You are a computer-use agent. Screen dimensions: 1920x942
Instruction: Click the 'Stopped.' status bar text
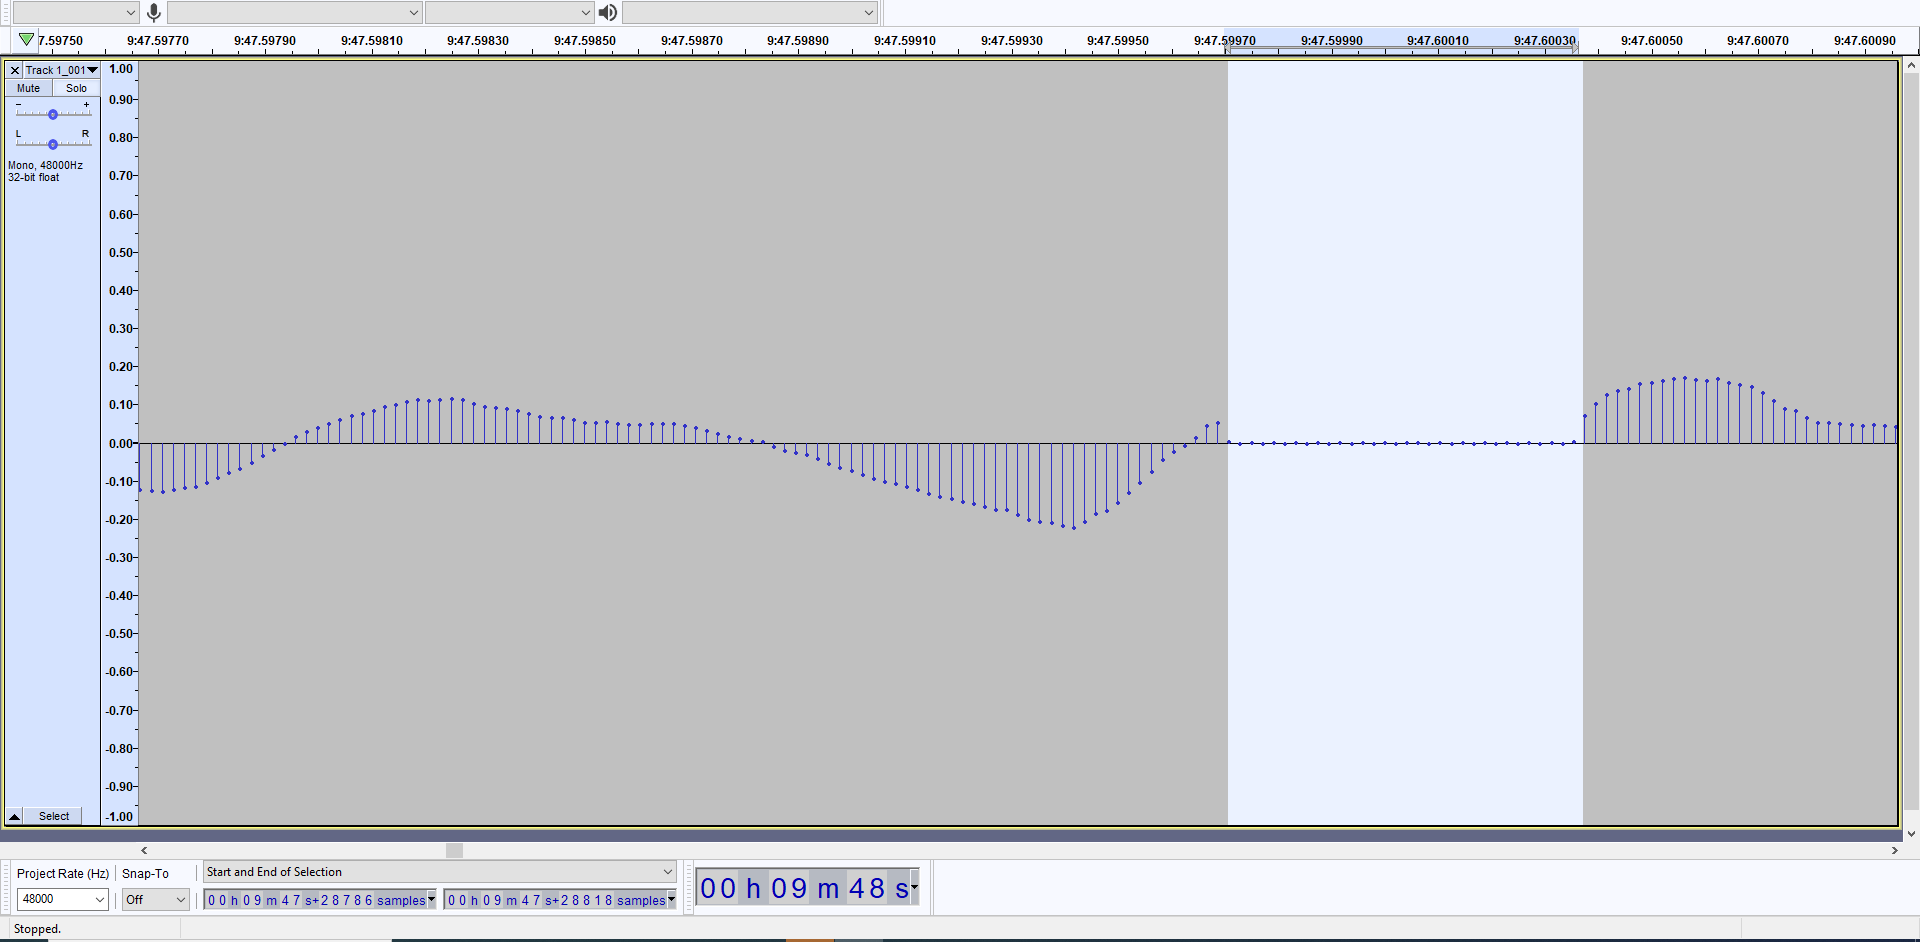(x=37, y=929)
